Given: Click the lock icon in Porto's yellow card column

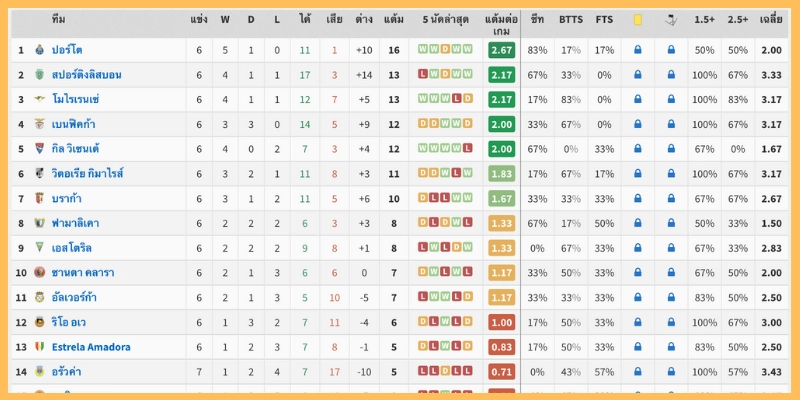Looking at the screenshot, I should 637,50.
